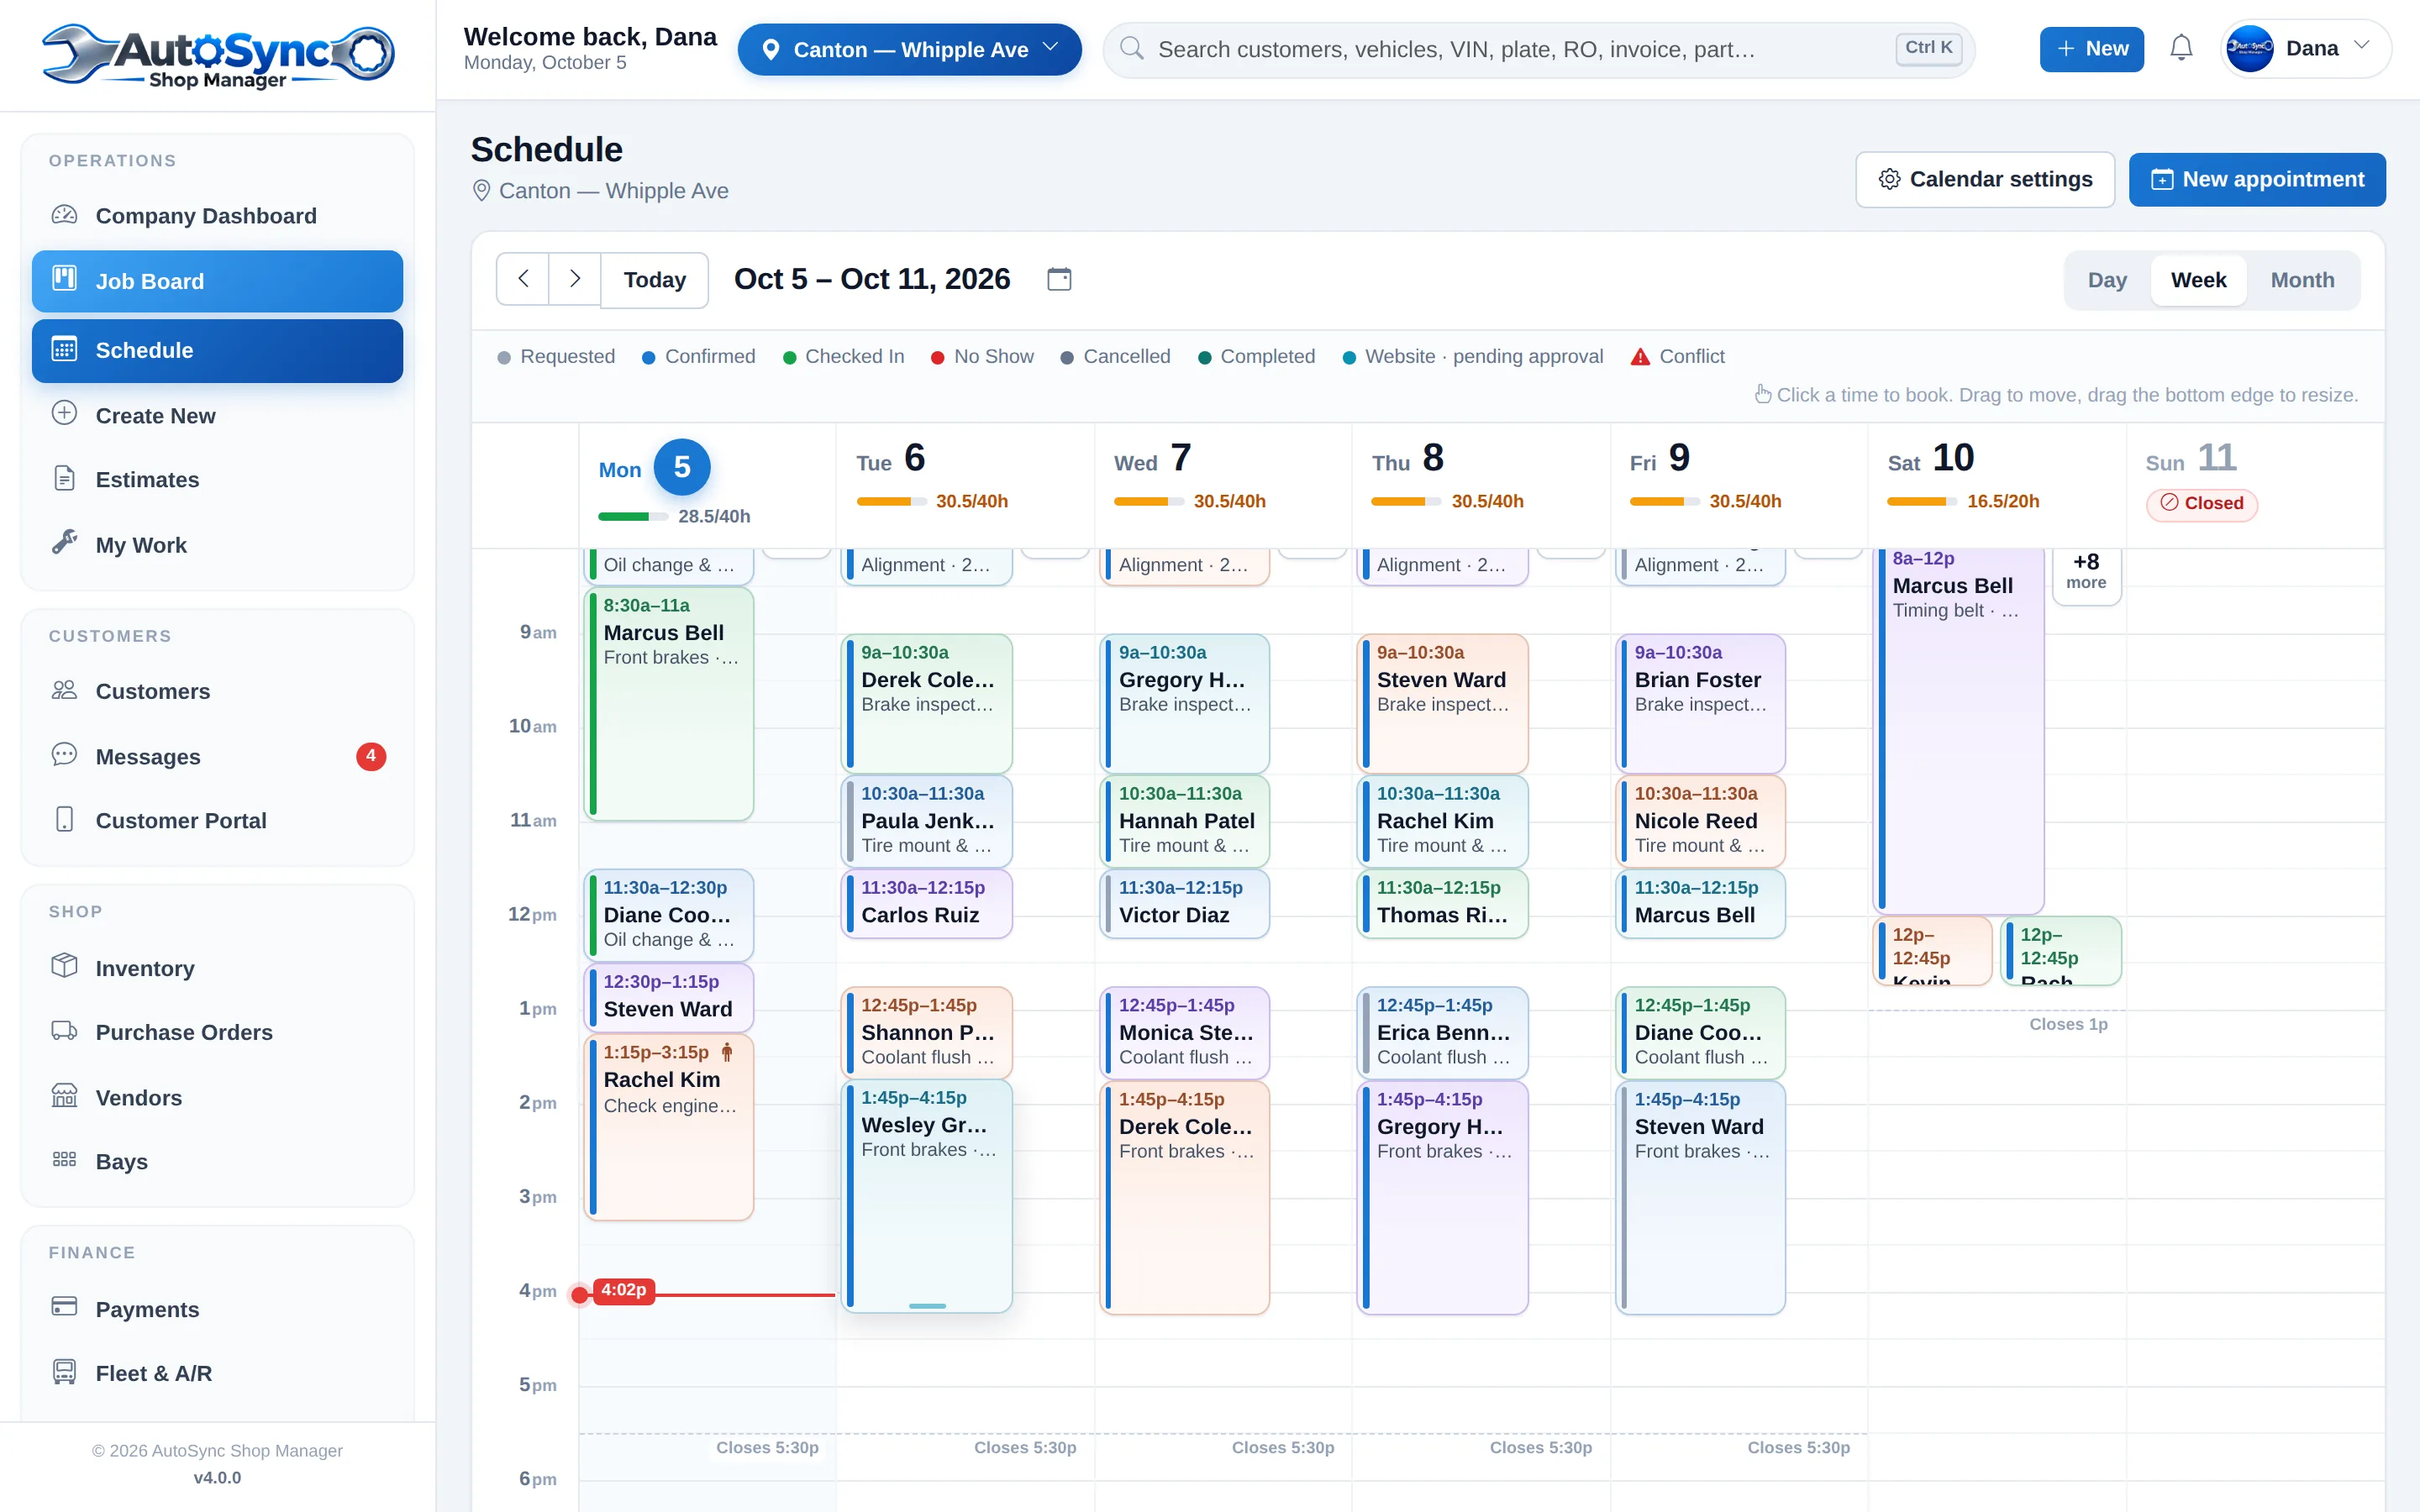Open the notifications bell
The image size is (2420, 1512).
coord(2181,48)
